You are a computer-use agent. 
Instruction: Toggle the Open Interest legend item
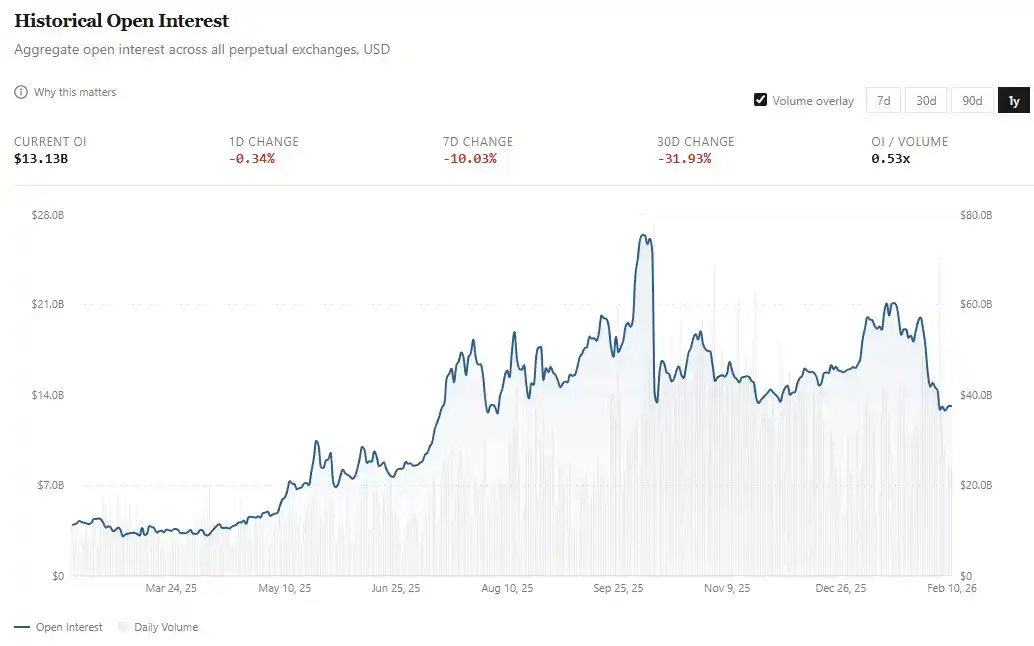[69, 627]
